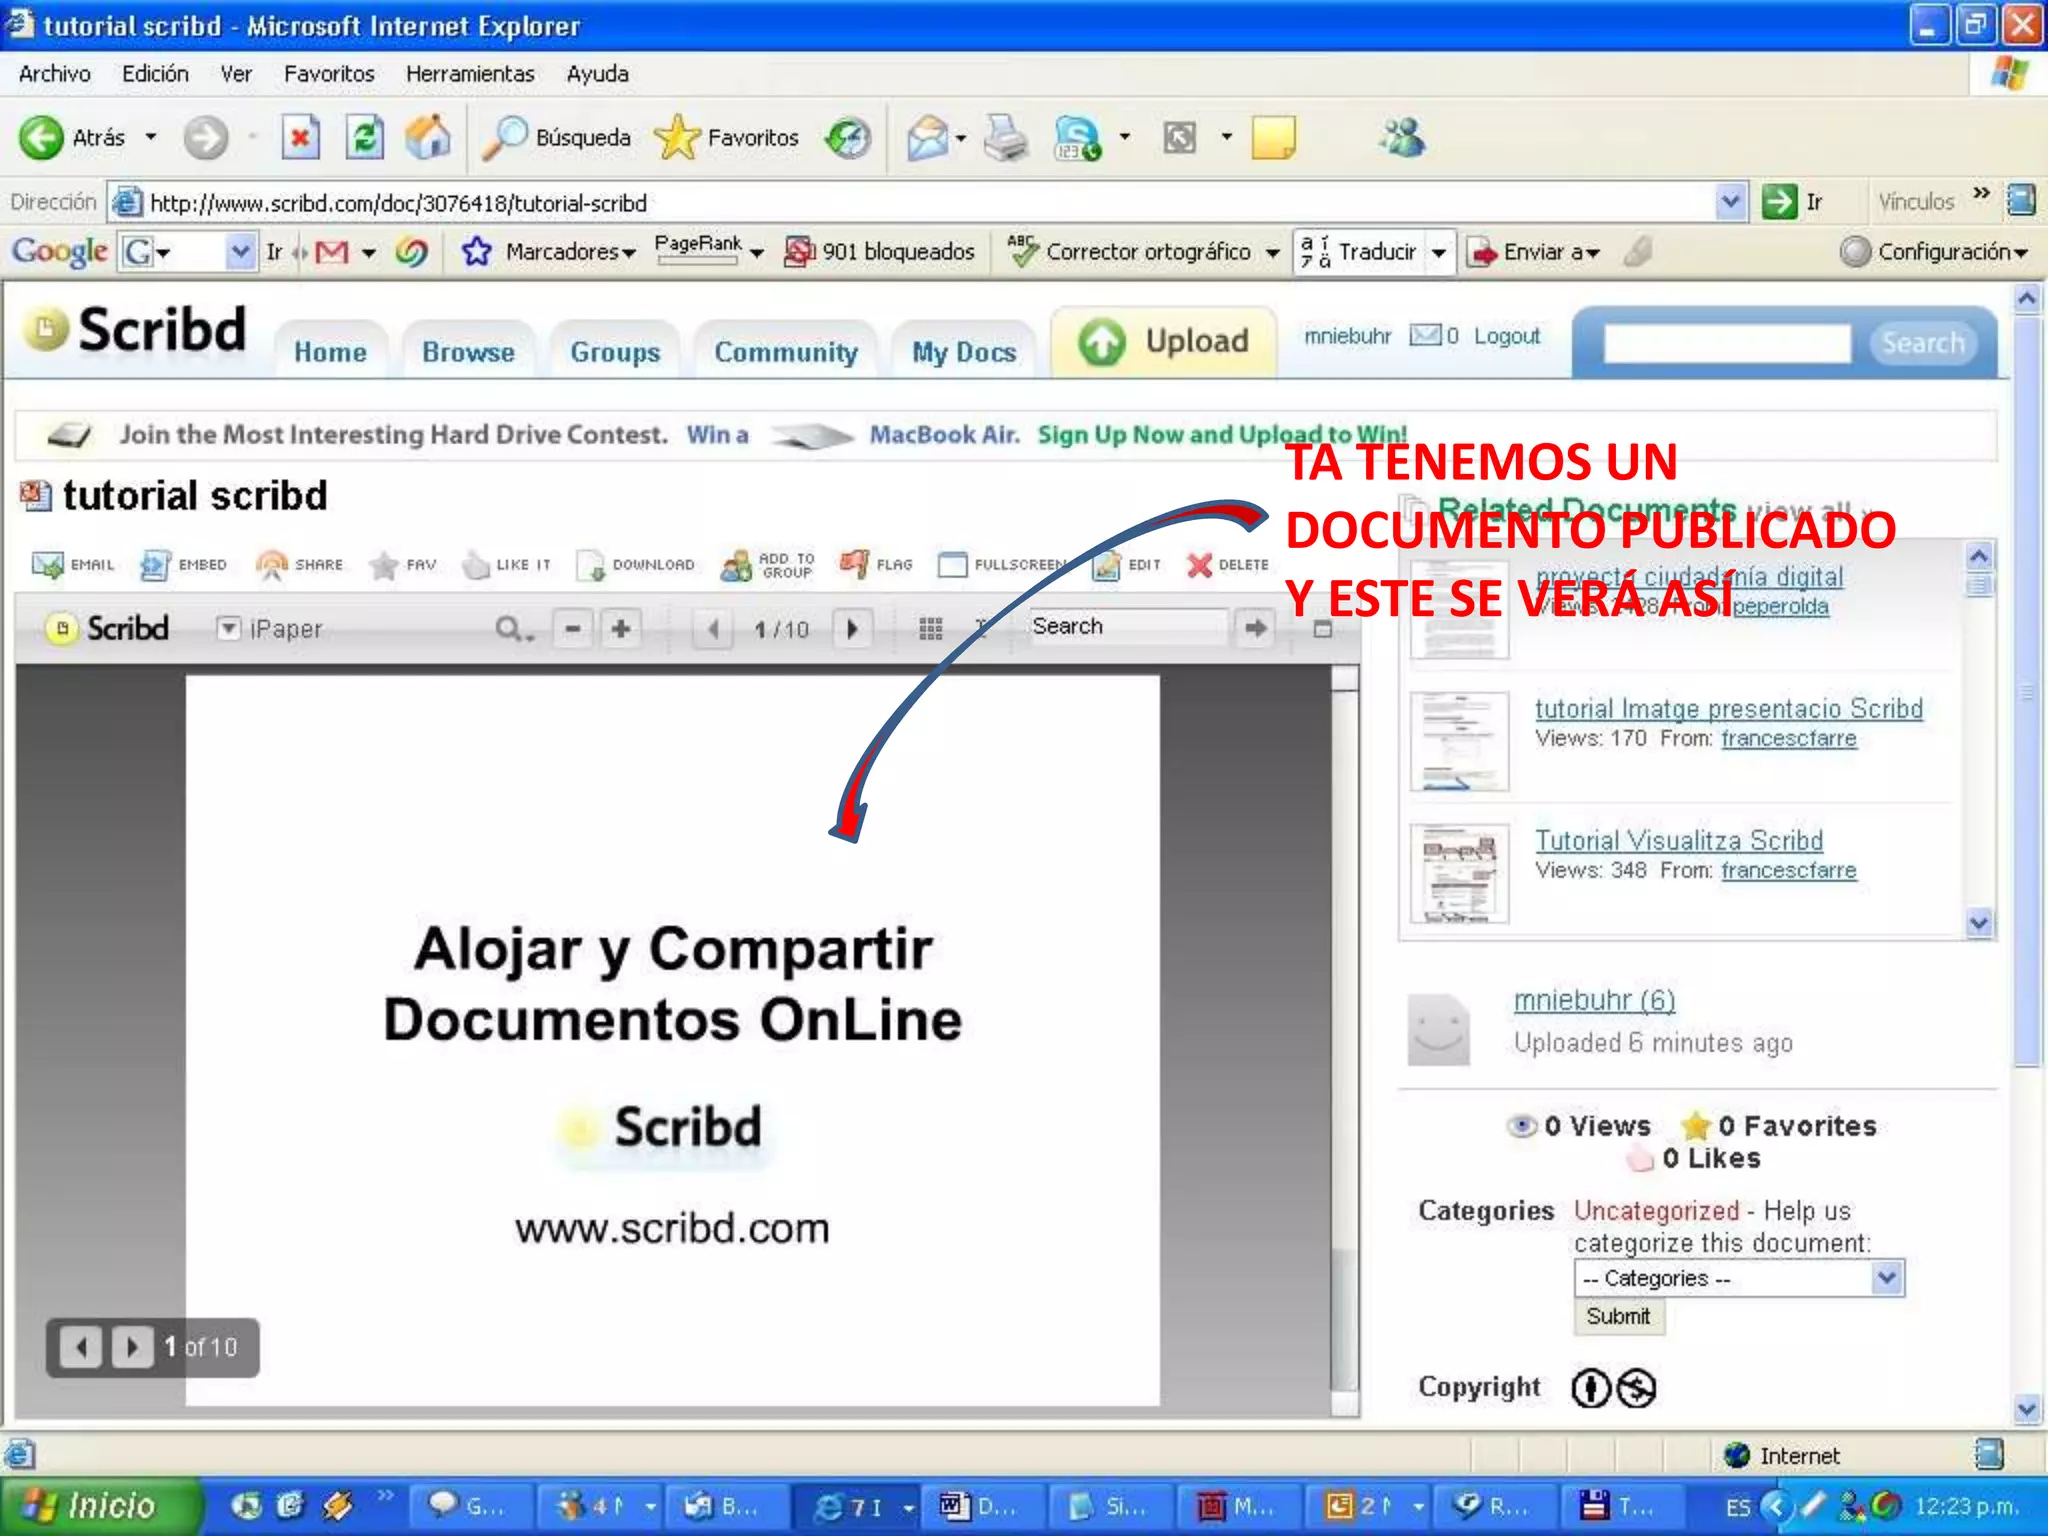Image resolution: width=2048 pixels, height=1536 pixels.
Task: Click the stop loading red X icon
Action: coord(300,138)
